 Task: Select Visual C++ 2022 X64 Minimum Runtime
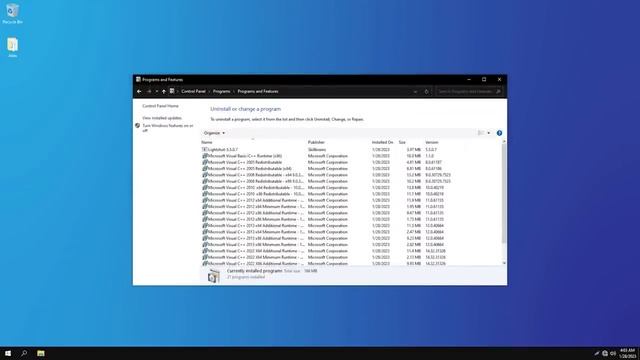256,257
